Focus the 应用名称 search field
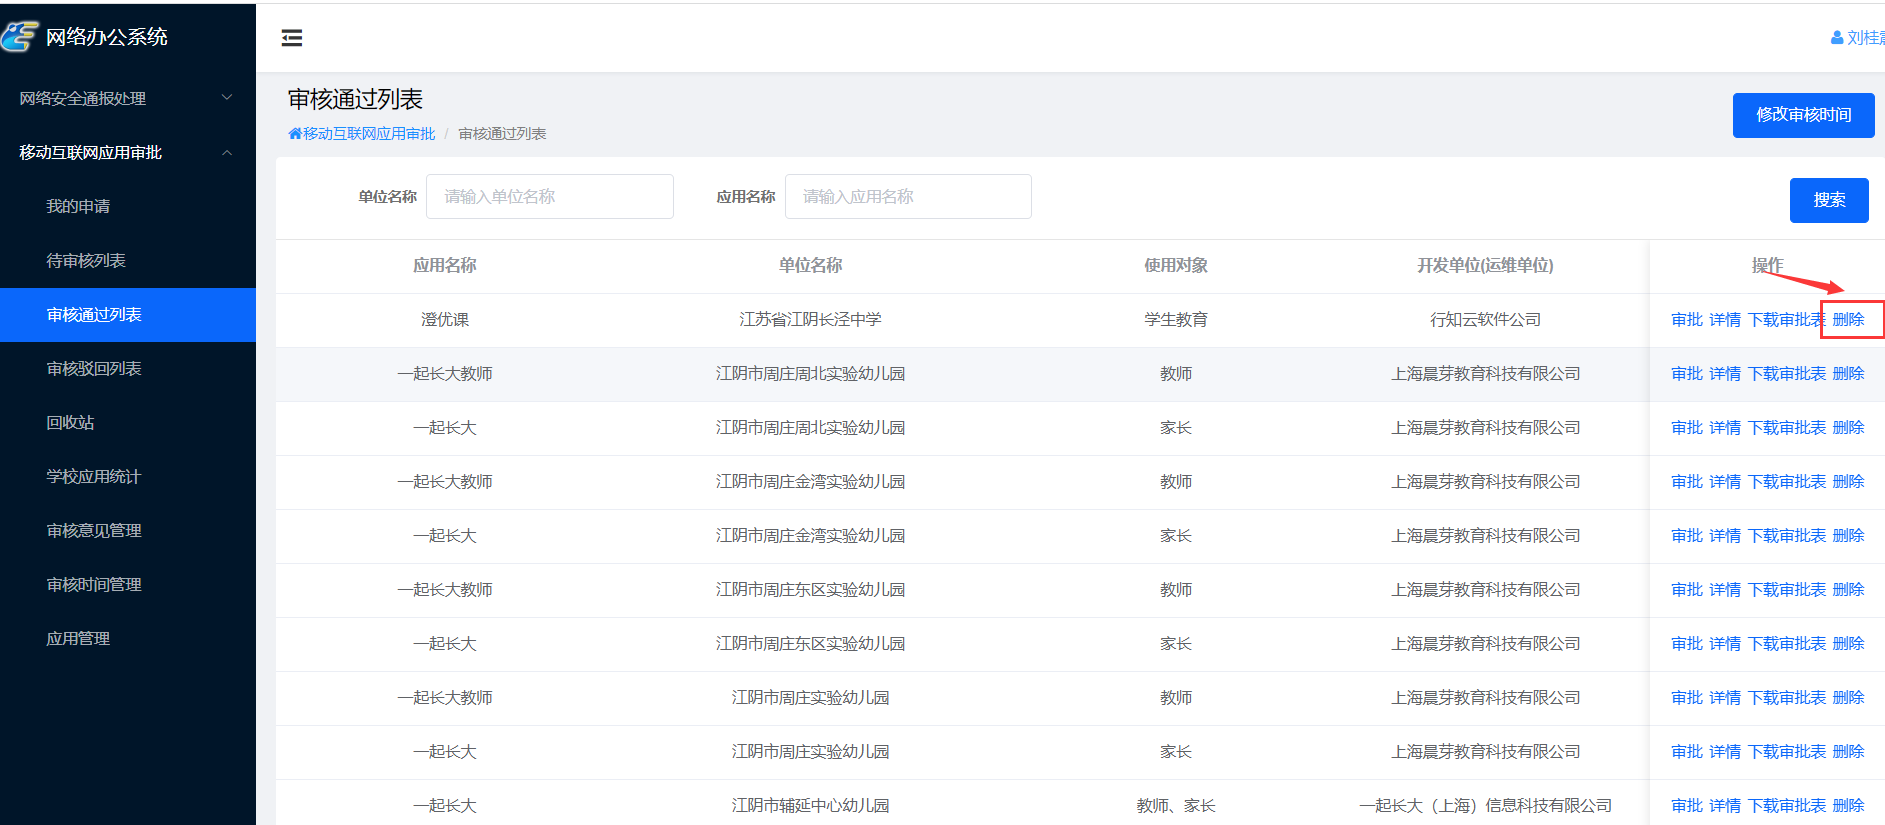This screenshot has height=825, width=1885. [x=907, y=197]
